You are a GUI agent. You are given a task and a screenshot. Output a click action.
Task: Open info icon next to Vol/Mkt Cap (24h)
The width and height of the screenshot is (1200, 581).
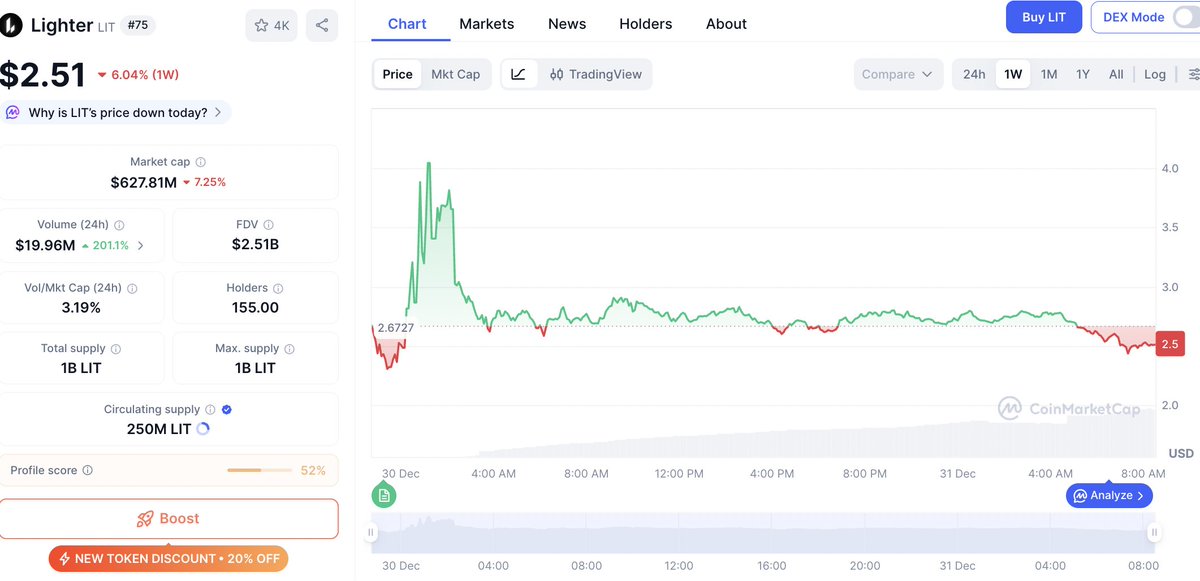pyautogui.click(x=132, y=288)
